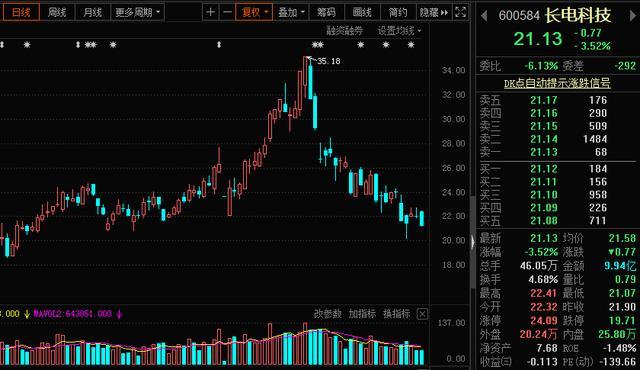This screenshot has width=640, height=370.
Task: Click the stock code 600584
Action: (519, 16)
